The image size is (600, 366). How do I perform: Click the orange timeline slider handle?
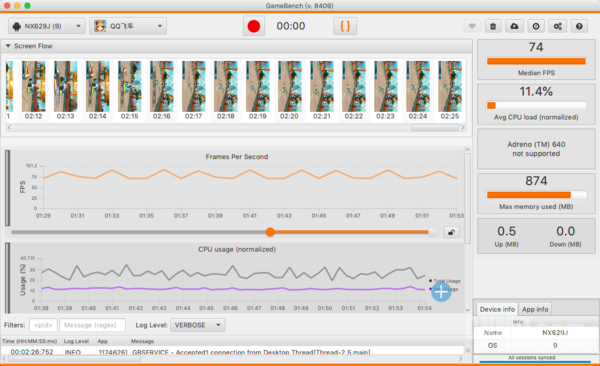tap(270, 232)
